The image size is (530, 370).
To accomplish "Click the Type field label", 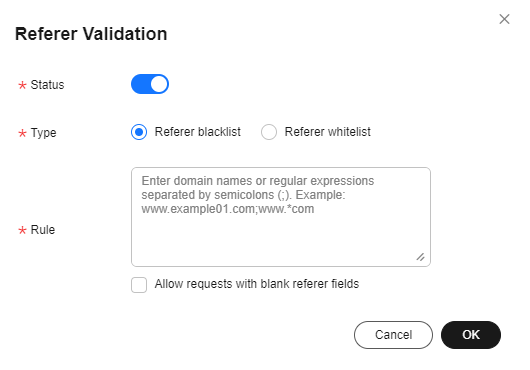I will pyautogui.click(x=43, y=133).
